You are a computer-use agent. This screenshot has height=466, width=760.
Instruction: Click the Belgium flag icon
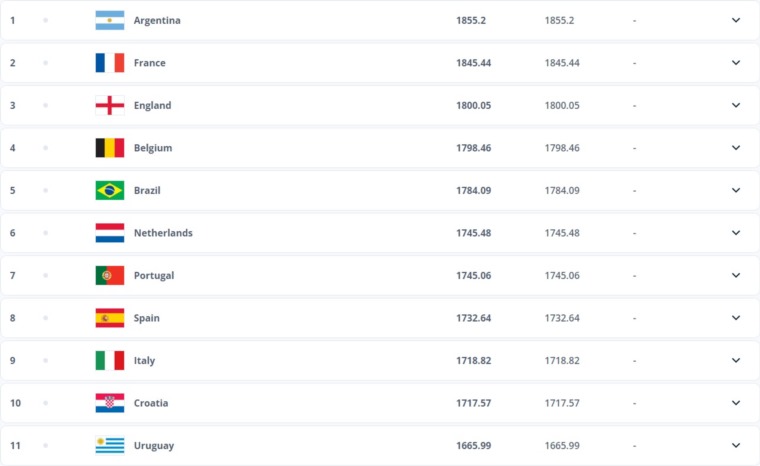(110, 148)
